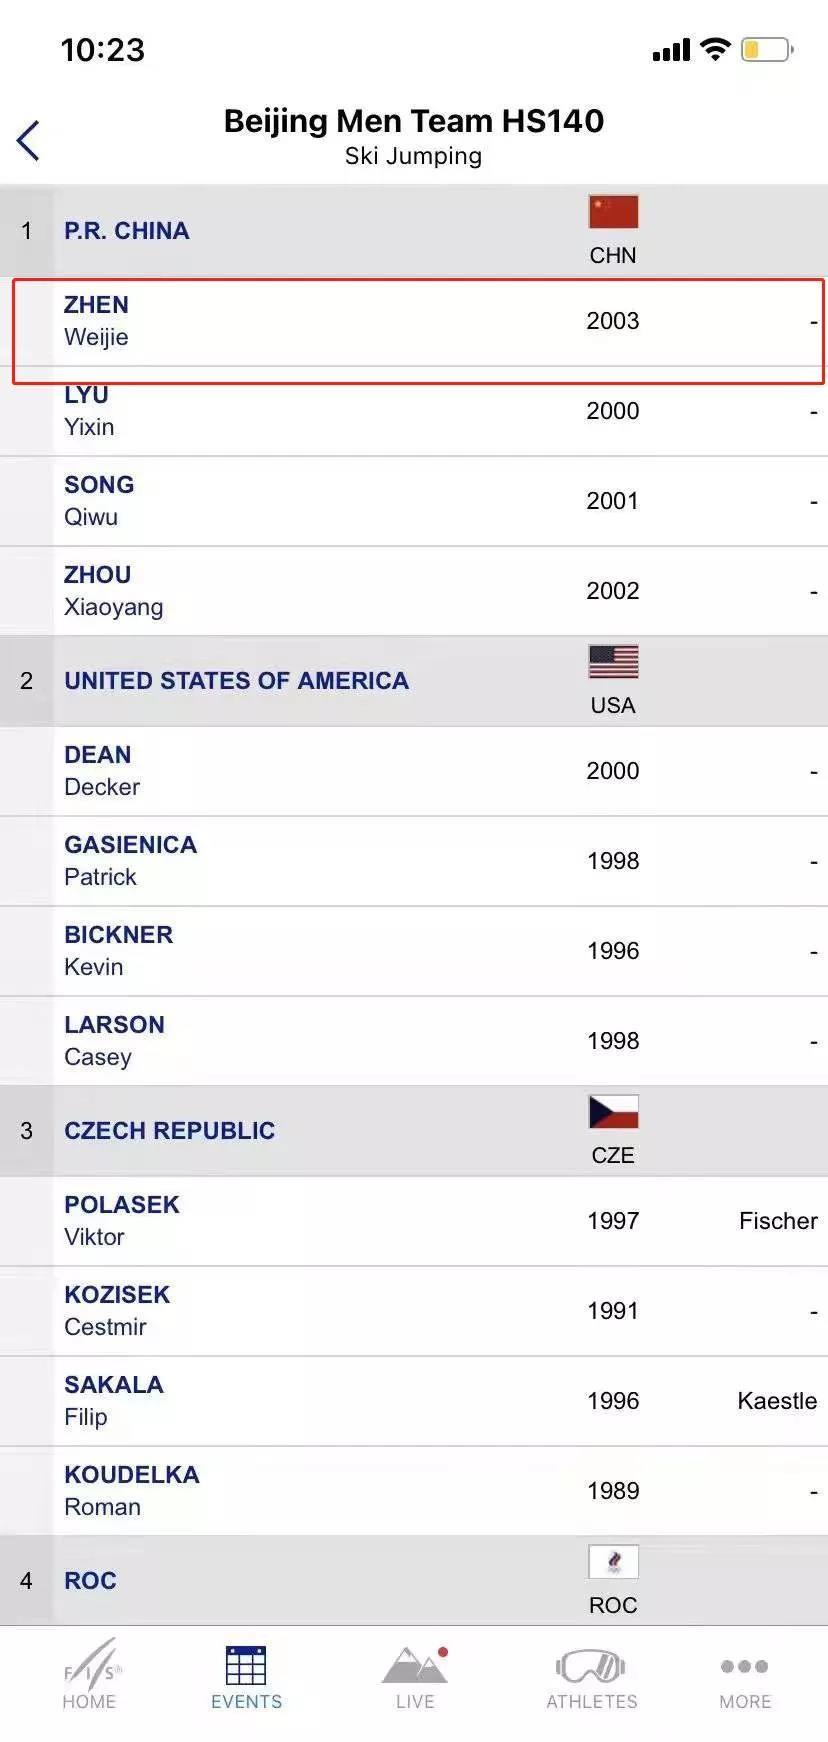Tap the China flag icon

coord(613,212)
